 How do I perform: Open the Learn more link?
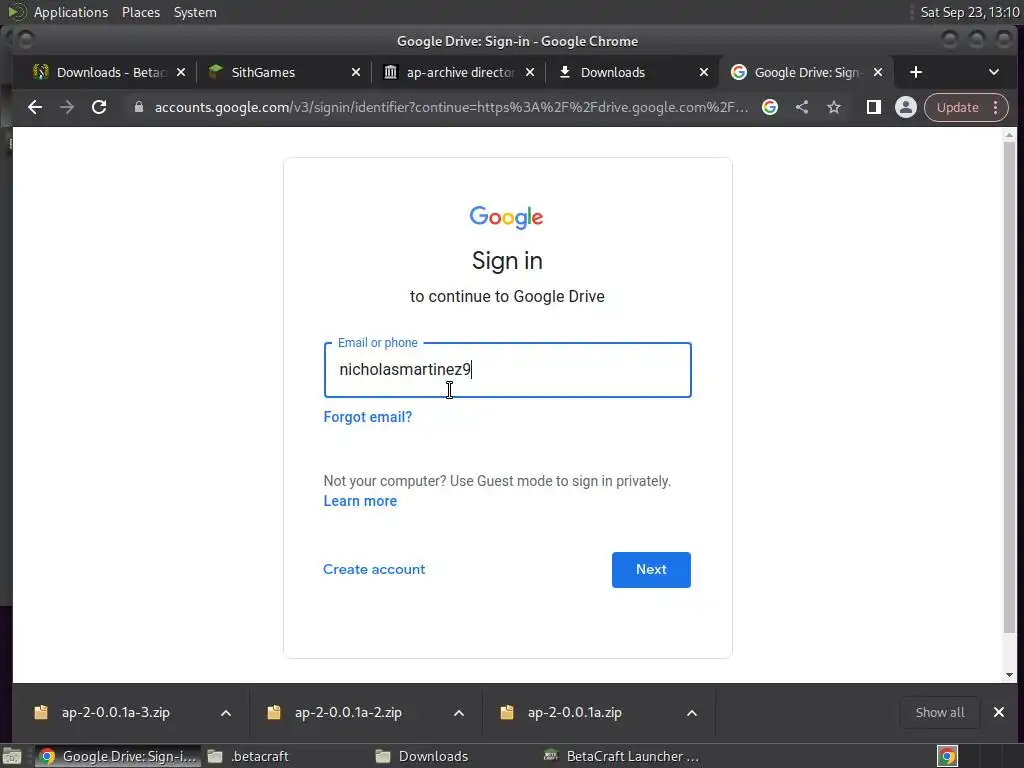tap(360, 501)
